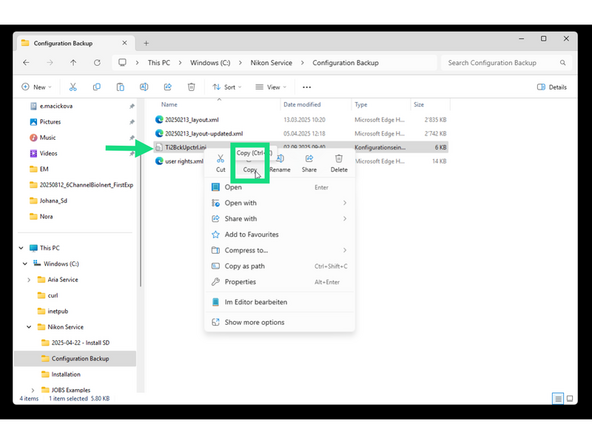The height and width of the screenshot is (444, 592).
Task: Open the Open with submenu
Action: click(279, 203)
